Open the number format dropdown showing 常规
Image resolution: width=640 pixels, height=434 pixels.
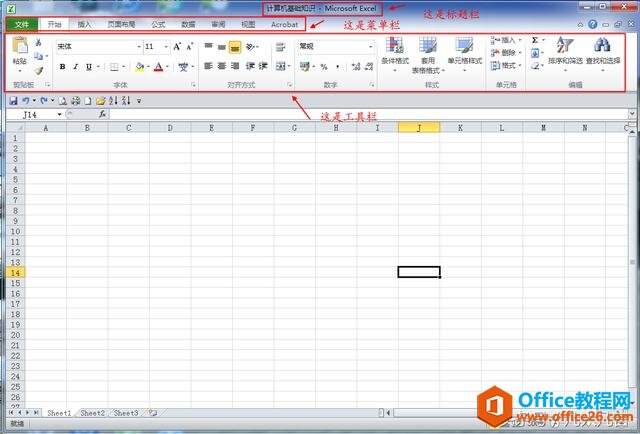pos(336,47)
